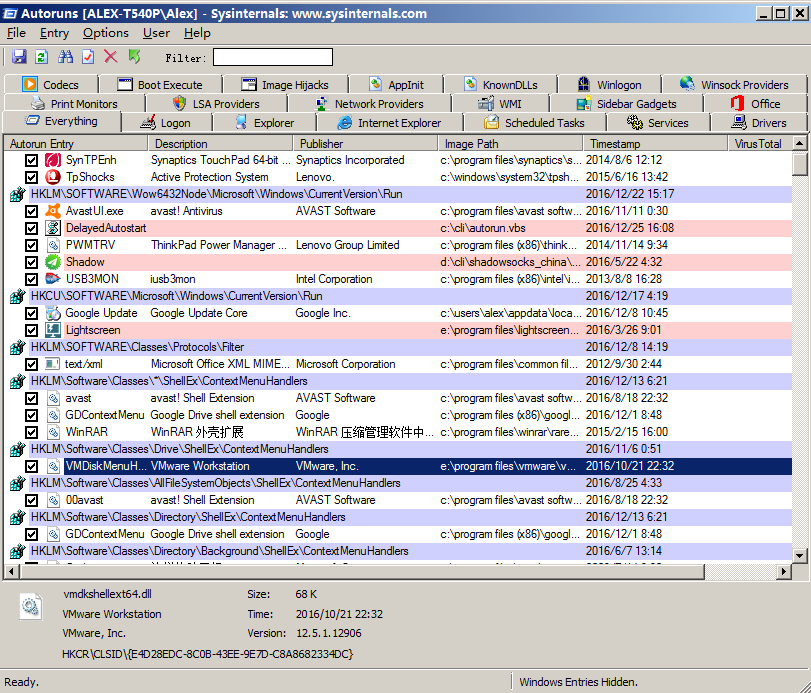Click the WinRAR entry file icon

coord(52,432)
